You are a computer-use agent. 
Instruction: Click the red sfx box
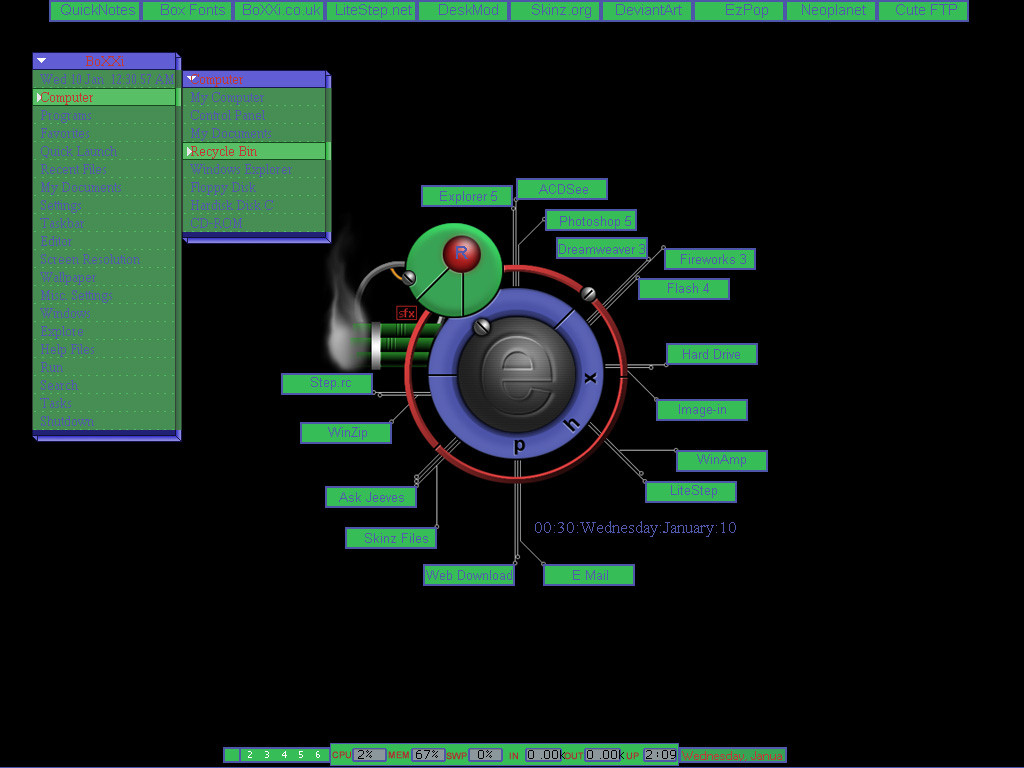pyautogui.click(x=406, y=313)
